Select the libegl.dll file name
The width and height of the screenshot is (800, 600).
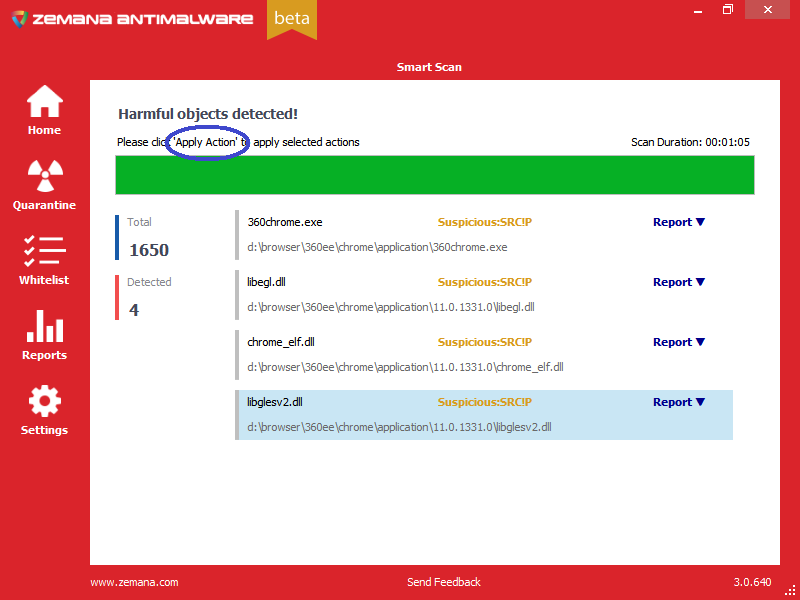[x=266, y=282]
